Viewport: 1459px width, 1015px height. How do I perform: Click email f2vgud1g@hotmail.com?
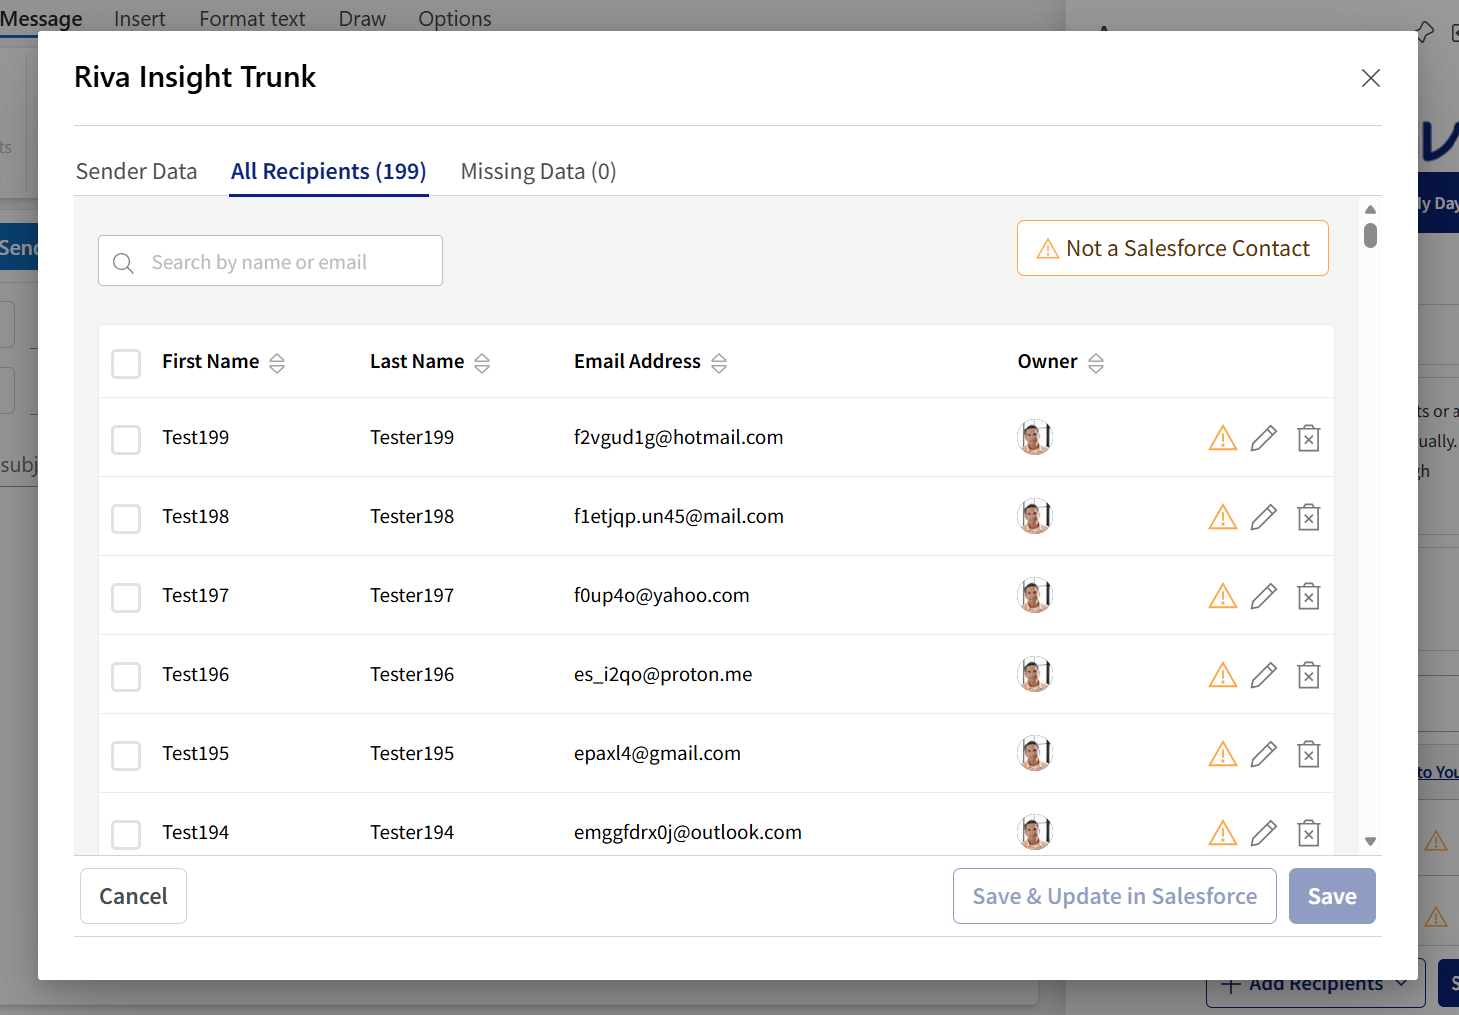[678, 438]
